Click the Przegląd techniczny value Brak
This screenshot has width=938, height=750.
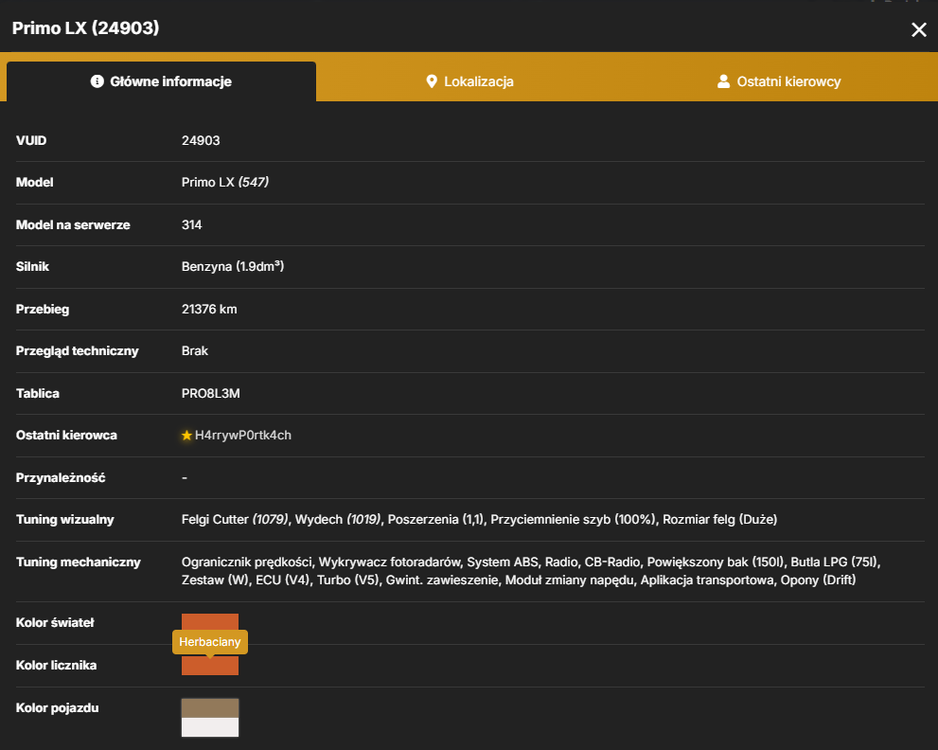click(194, 351)
